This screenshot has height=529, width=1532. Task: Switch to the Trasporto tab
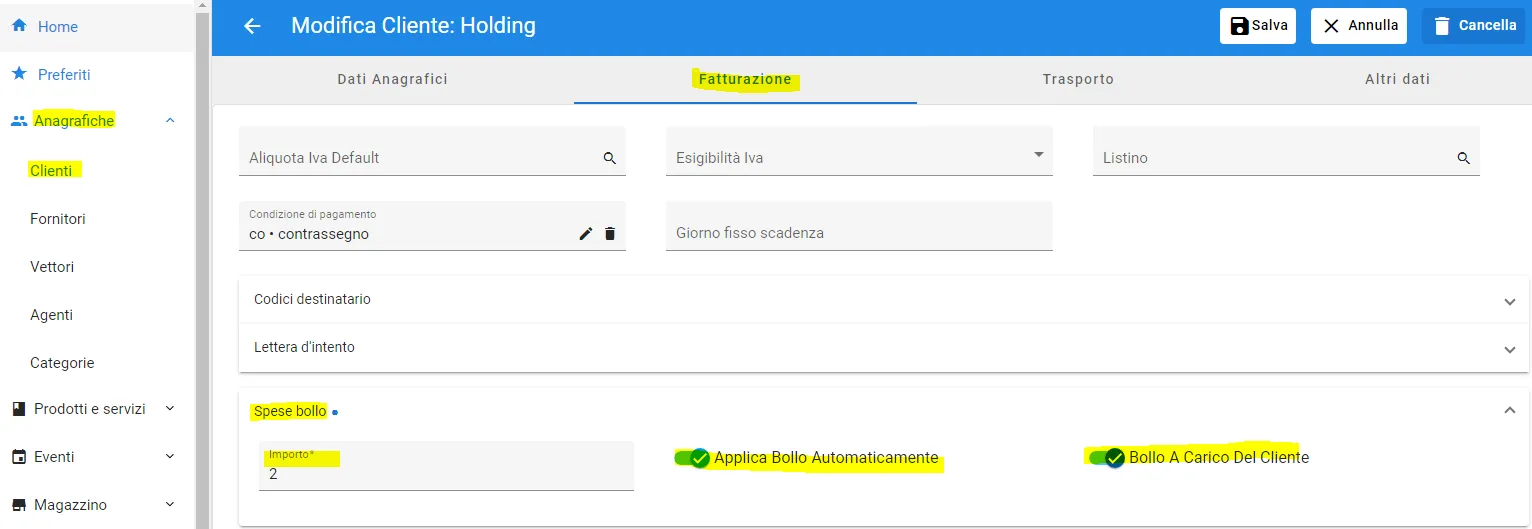[1078, 79]
